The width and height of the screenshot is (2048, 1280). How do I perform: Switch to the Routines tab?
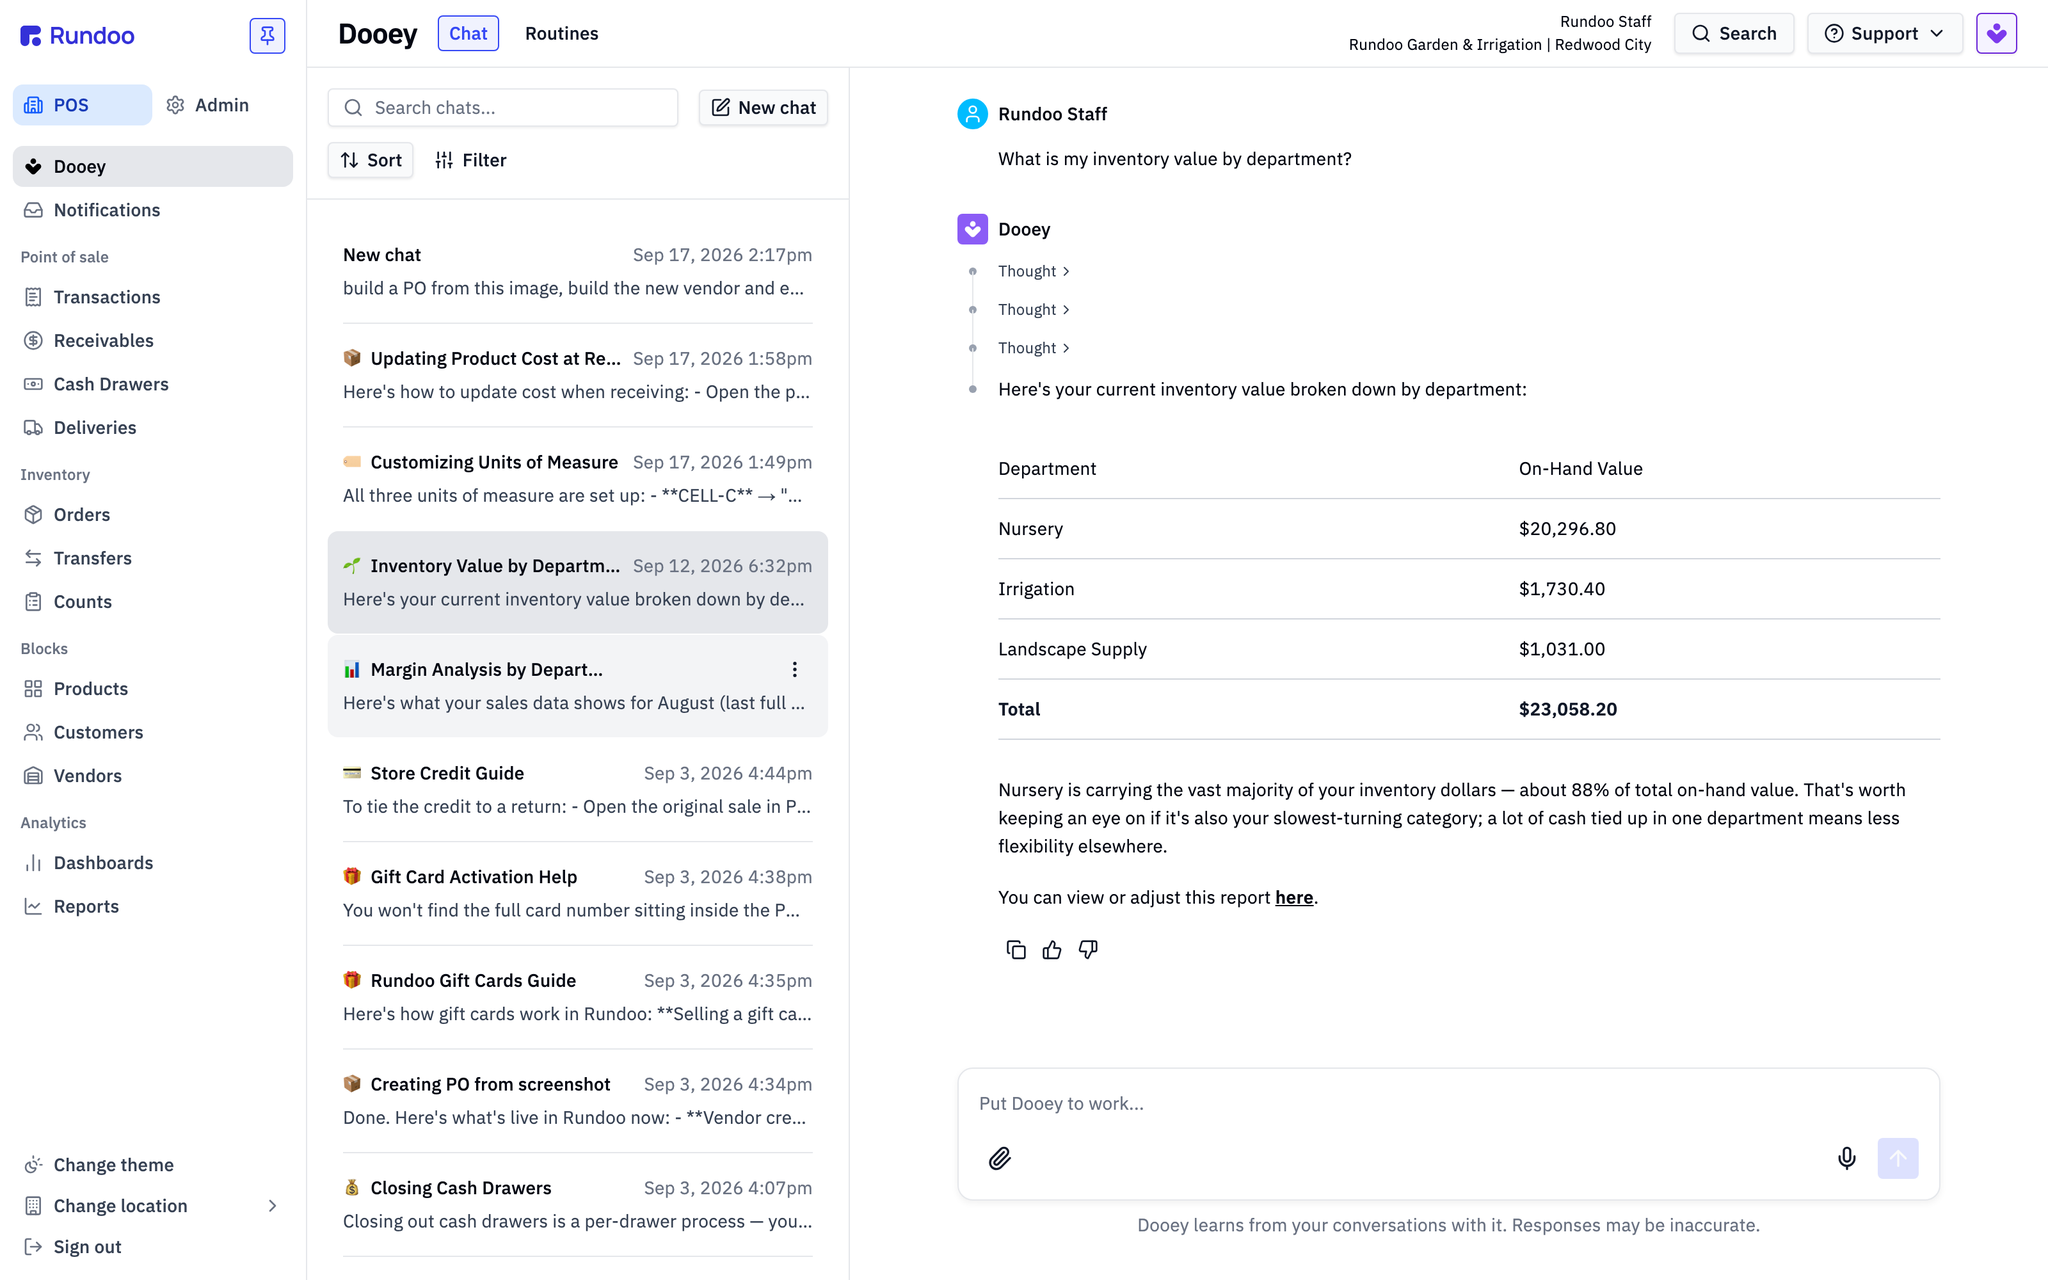click(x=562, y=33)
